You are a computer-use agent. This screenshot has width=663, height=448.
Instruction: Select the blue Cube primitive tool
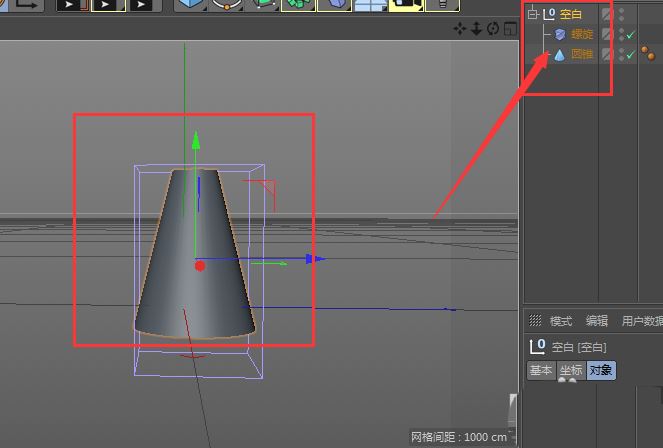click(x=191, y=5)
